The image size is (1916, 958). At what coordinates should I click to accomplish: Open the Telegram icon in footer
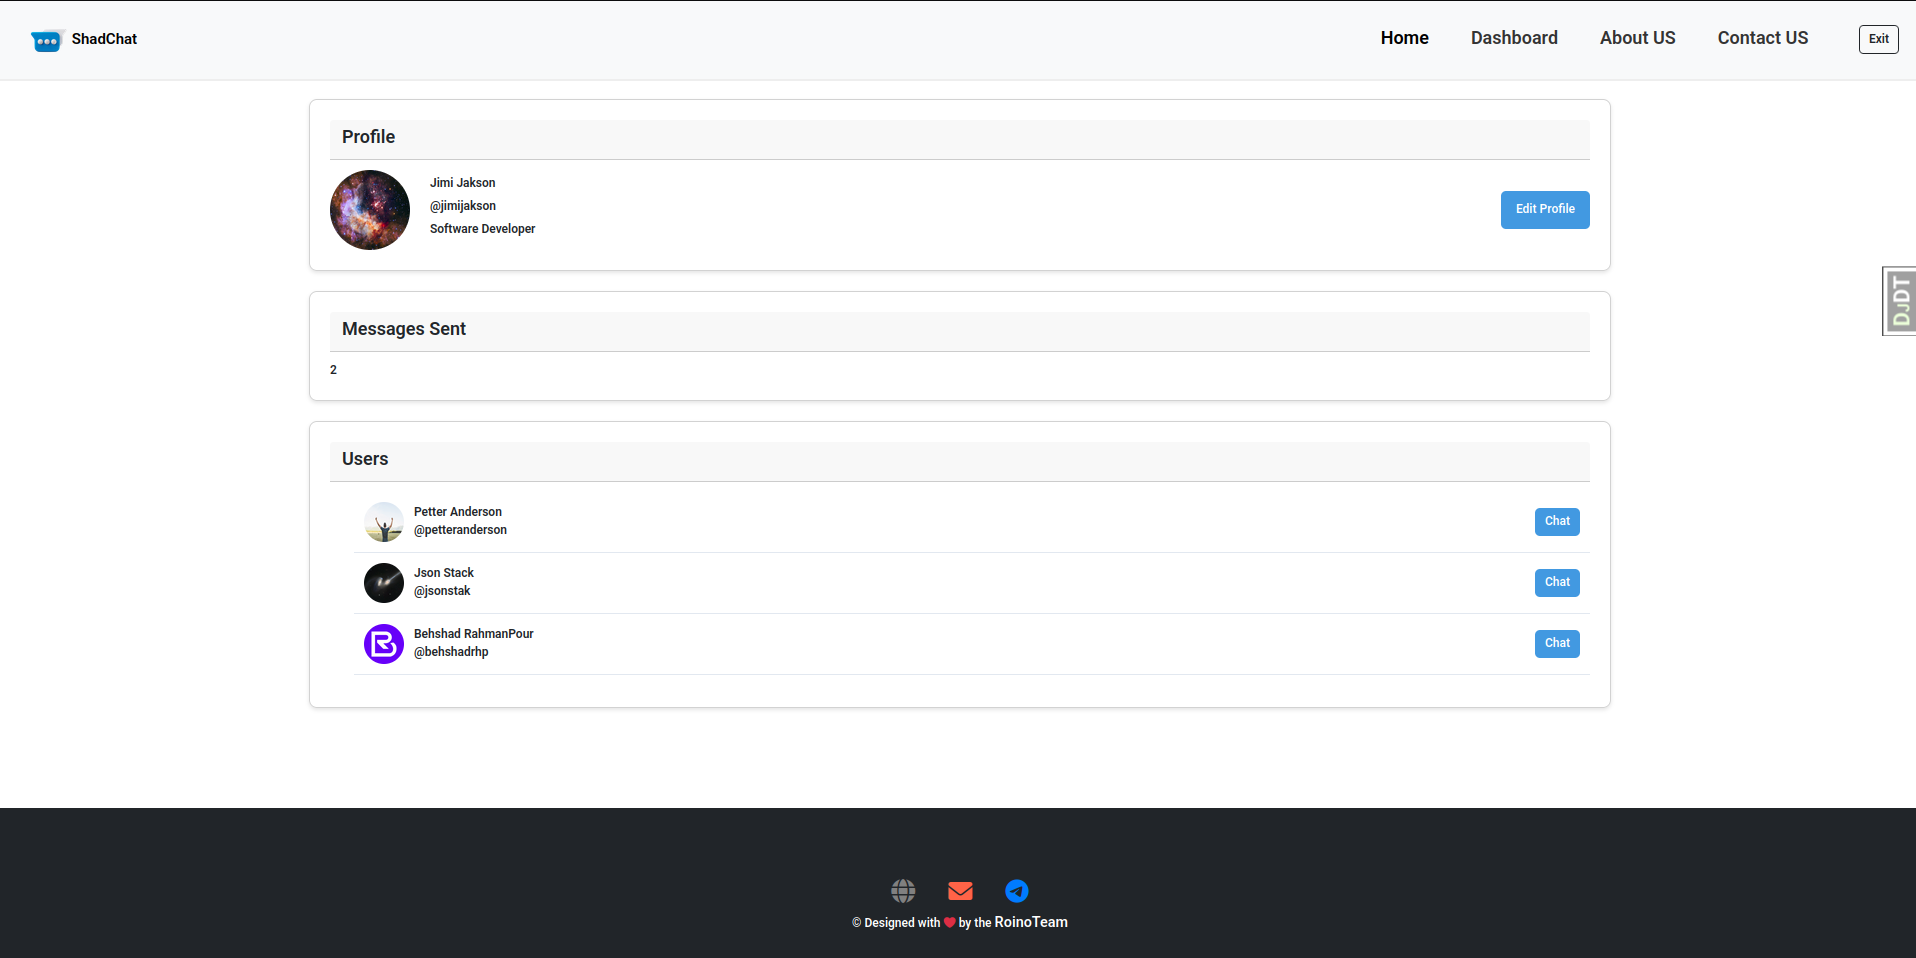point(1017,890)
